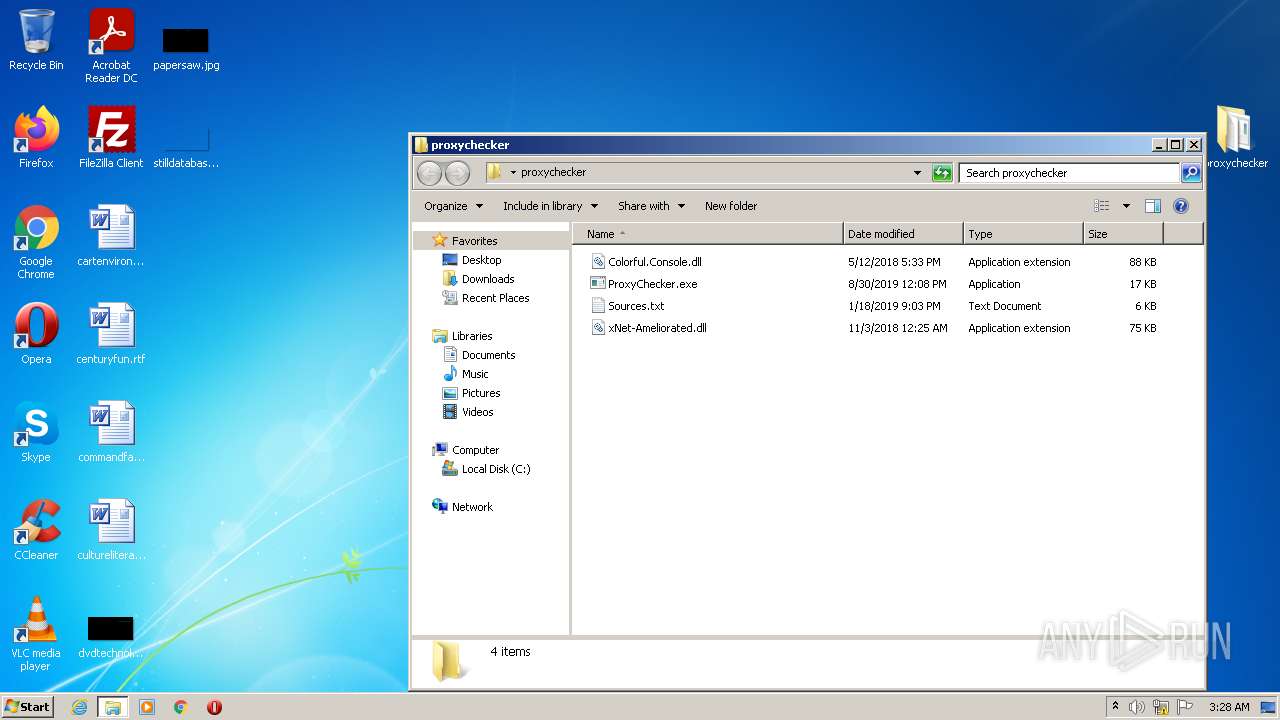
Task: Change view with the views icon
Action: [1102, 206]
